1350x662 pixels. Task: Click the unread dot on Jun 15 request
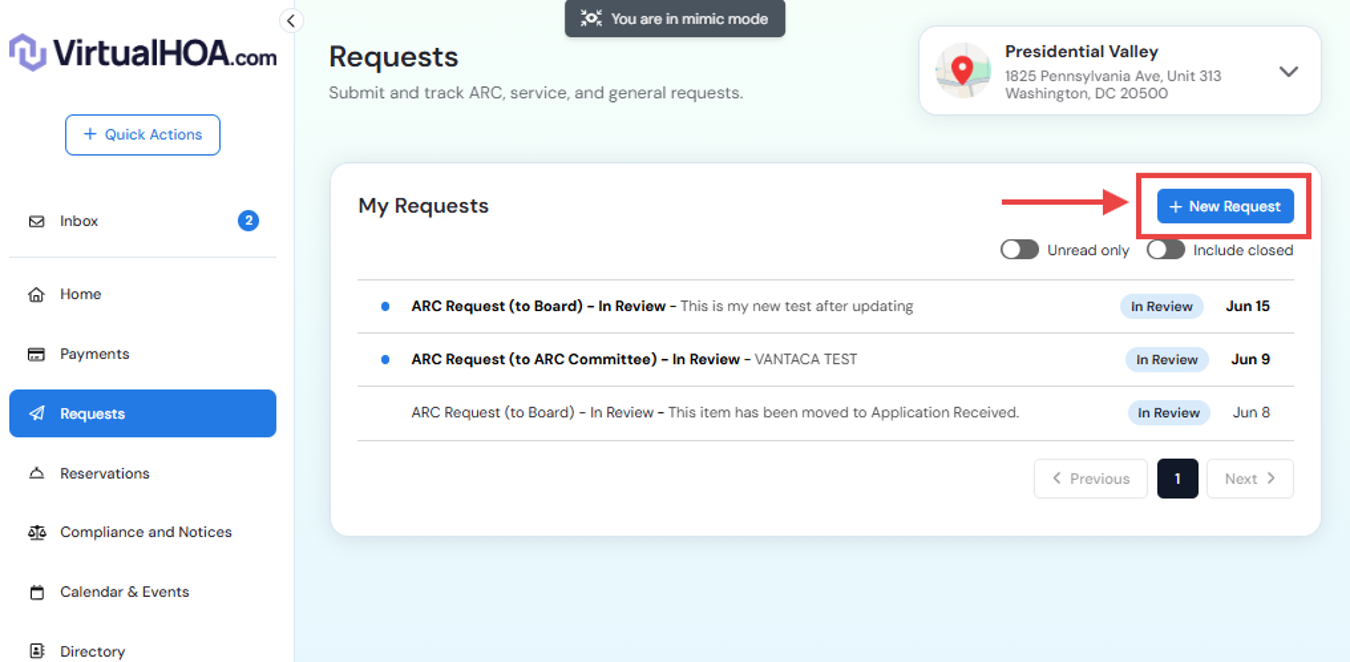(385, 307)
